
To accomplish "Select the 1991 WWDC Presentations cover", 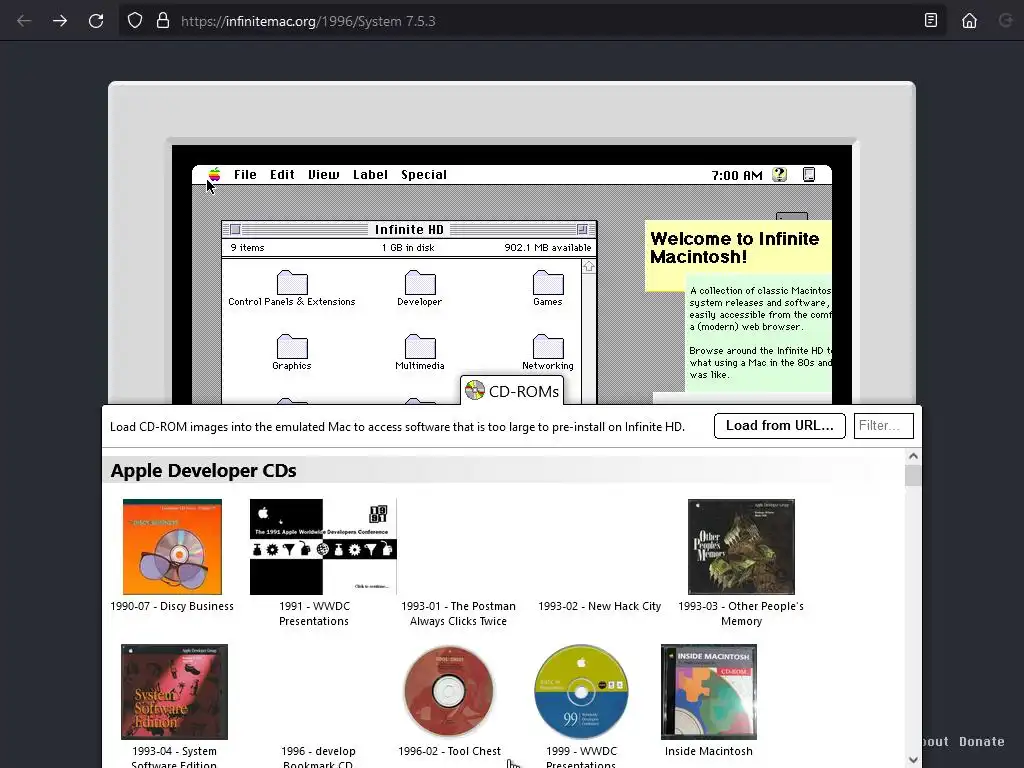I will point(323,547).
